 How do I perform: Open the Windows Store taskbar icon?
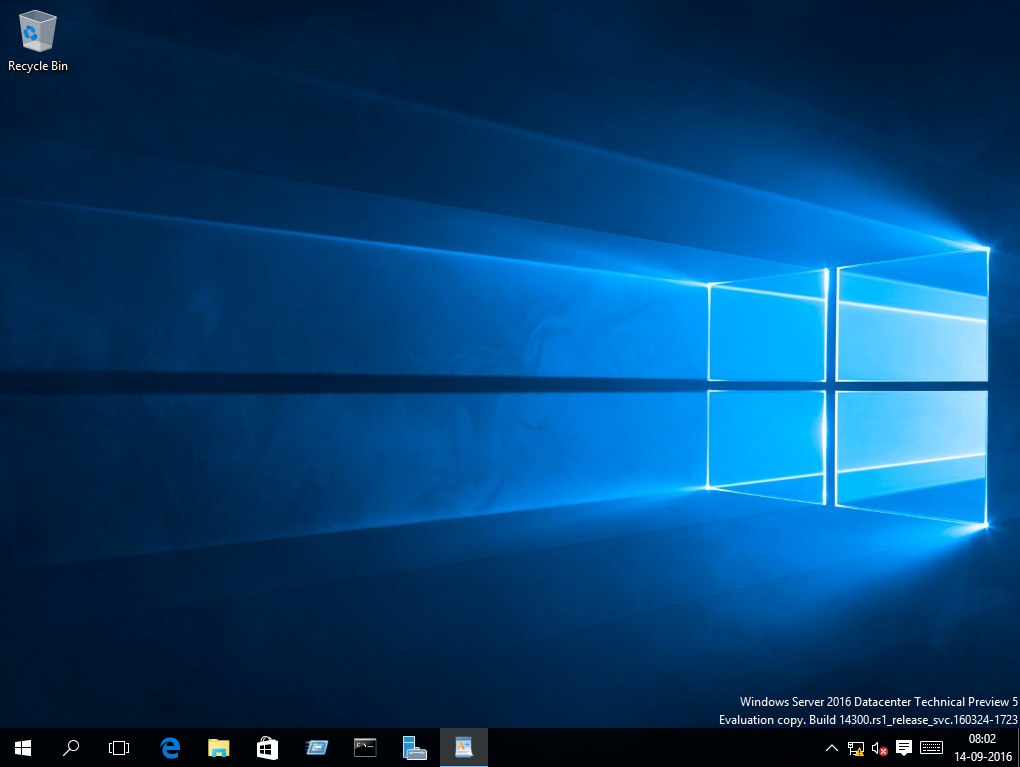pos(267,748)
